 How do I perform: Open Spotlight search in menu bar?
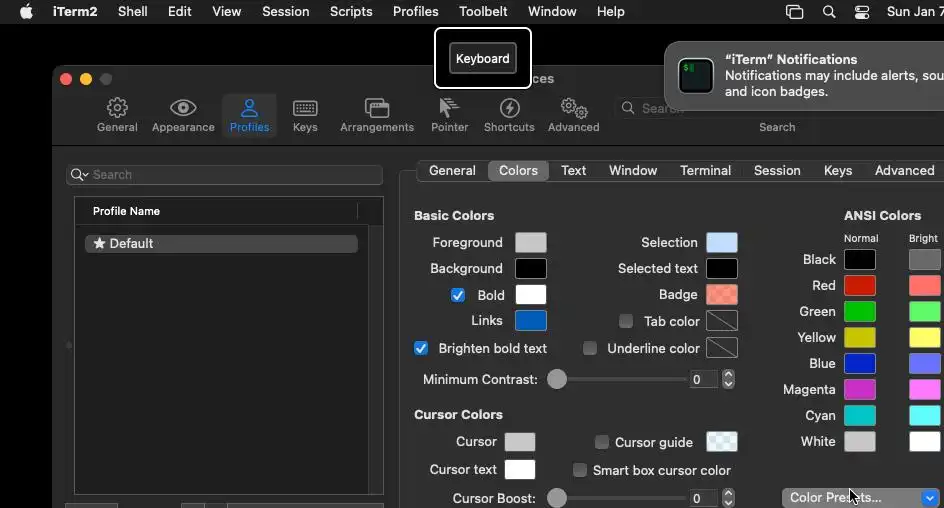point(829,11)
